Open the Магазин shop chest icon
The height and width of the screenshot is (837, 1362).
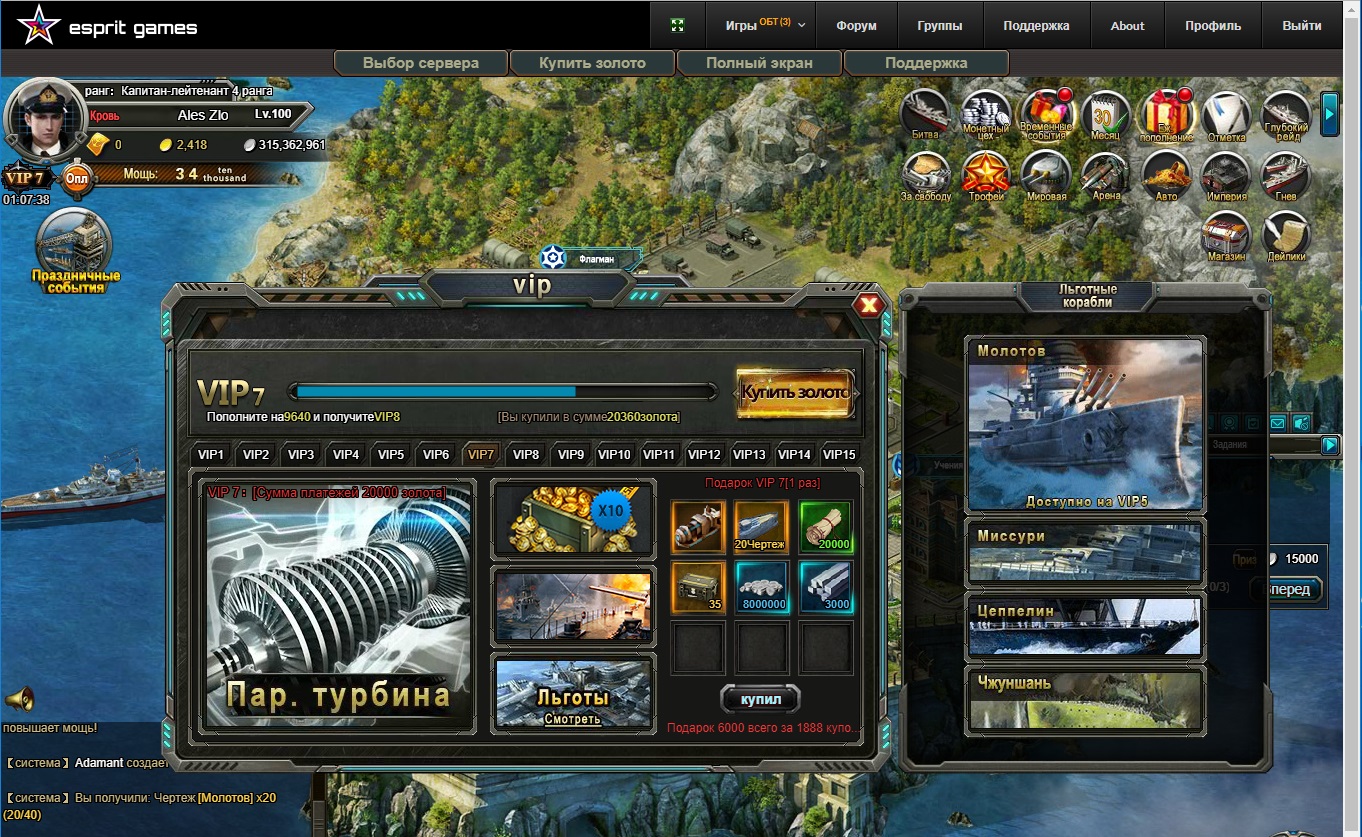(x=1226, y=235)
